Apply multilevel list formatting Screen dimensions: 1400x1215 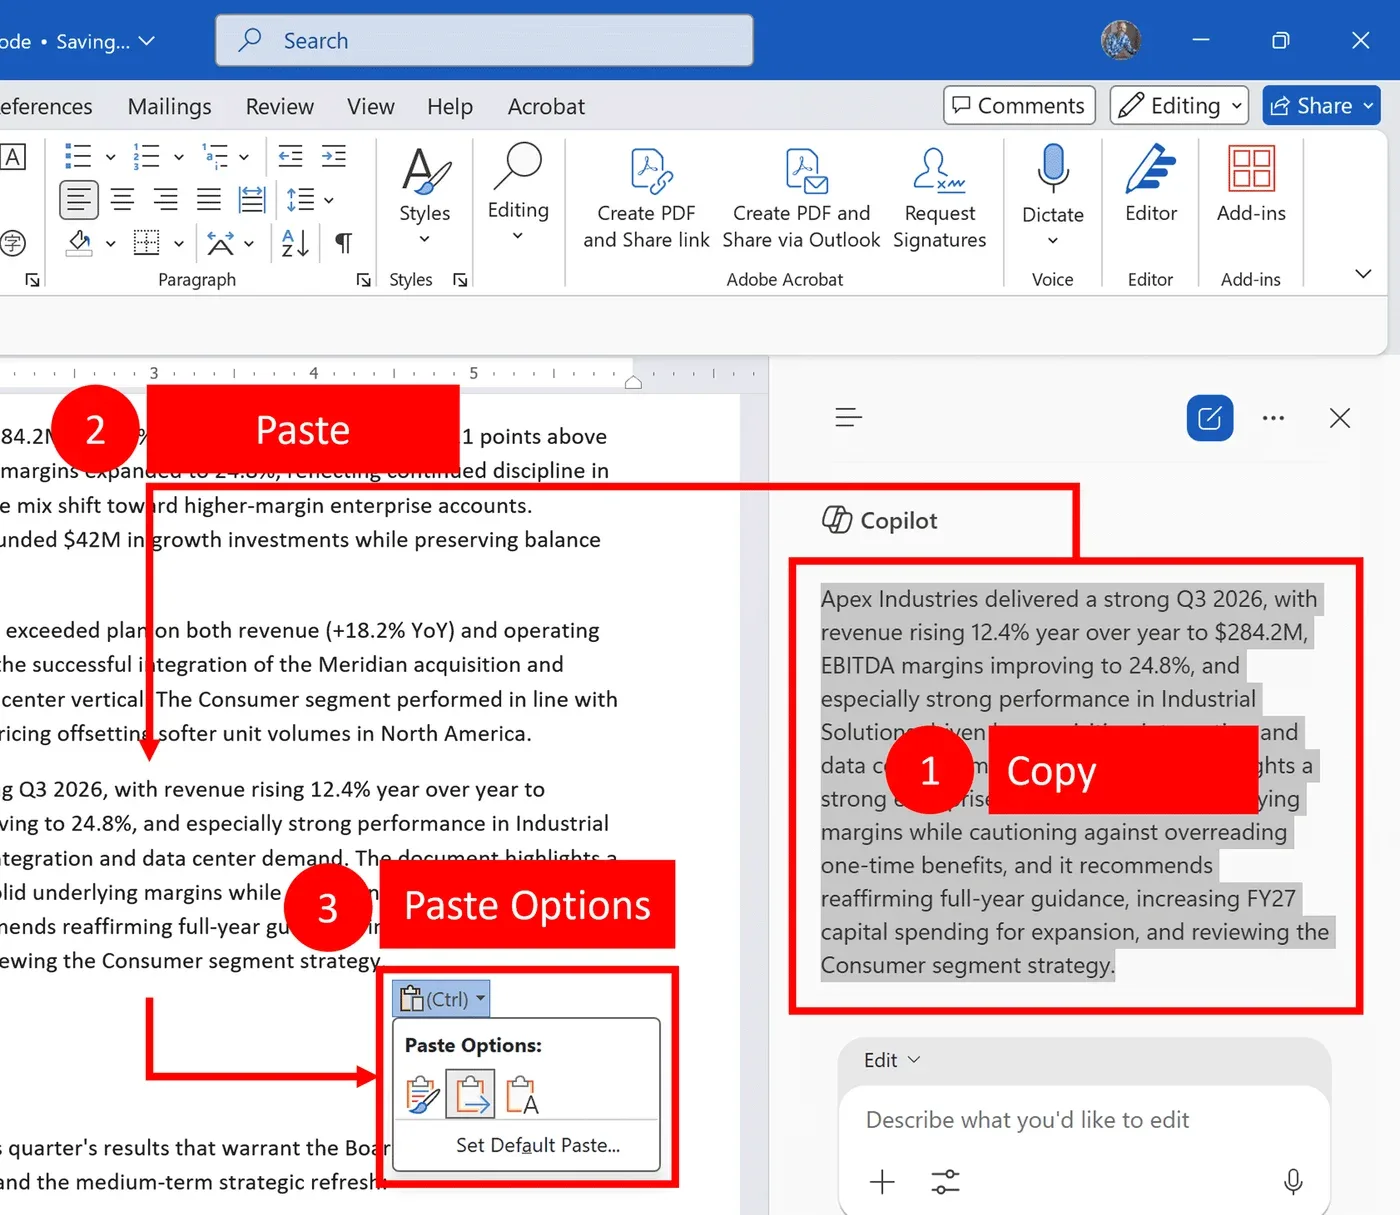coord(215,156)
